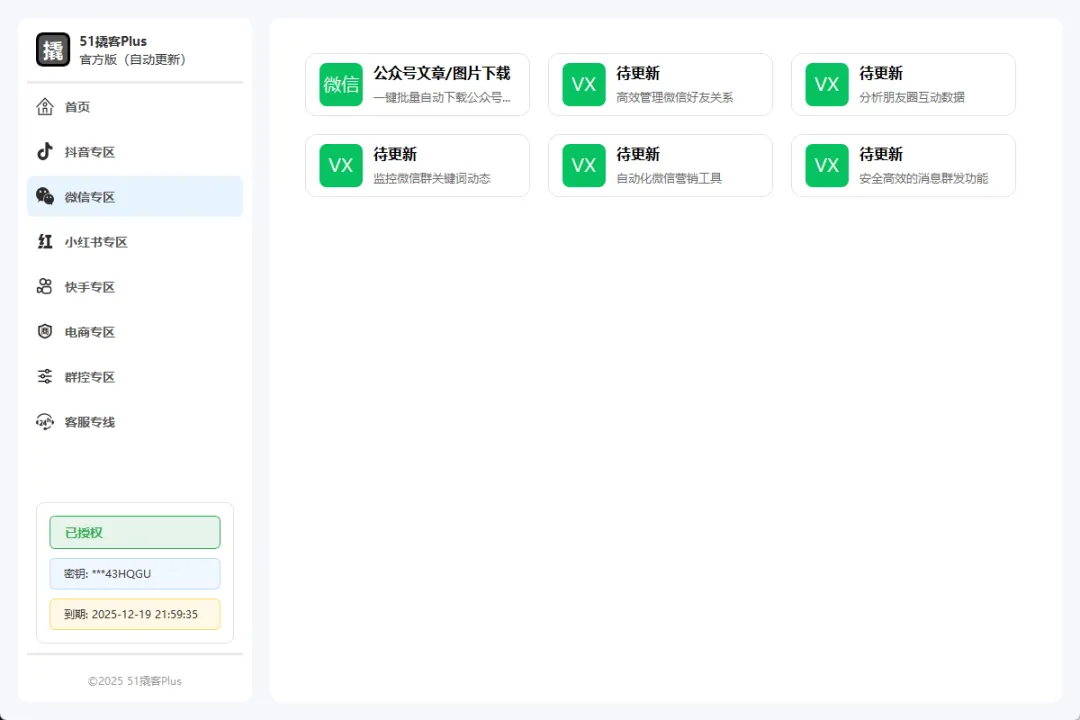Click 待更新 title above 安全高效的消息群发功能
The height and width of the screenshot is (720, 1080).
pyautogui.click(x=881, y=154)
